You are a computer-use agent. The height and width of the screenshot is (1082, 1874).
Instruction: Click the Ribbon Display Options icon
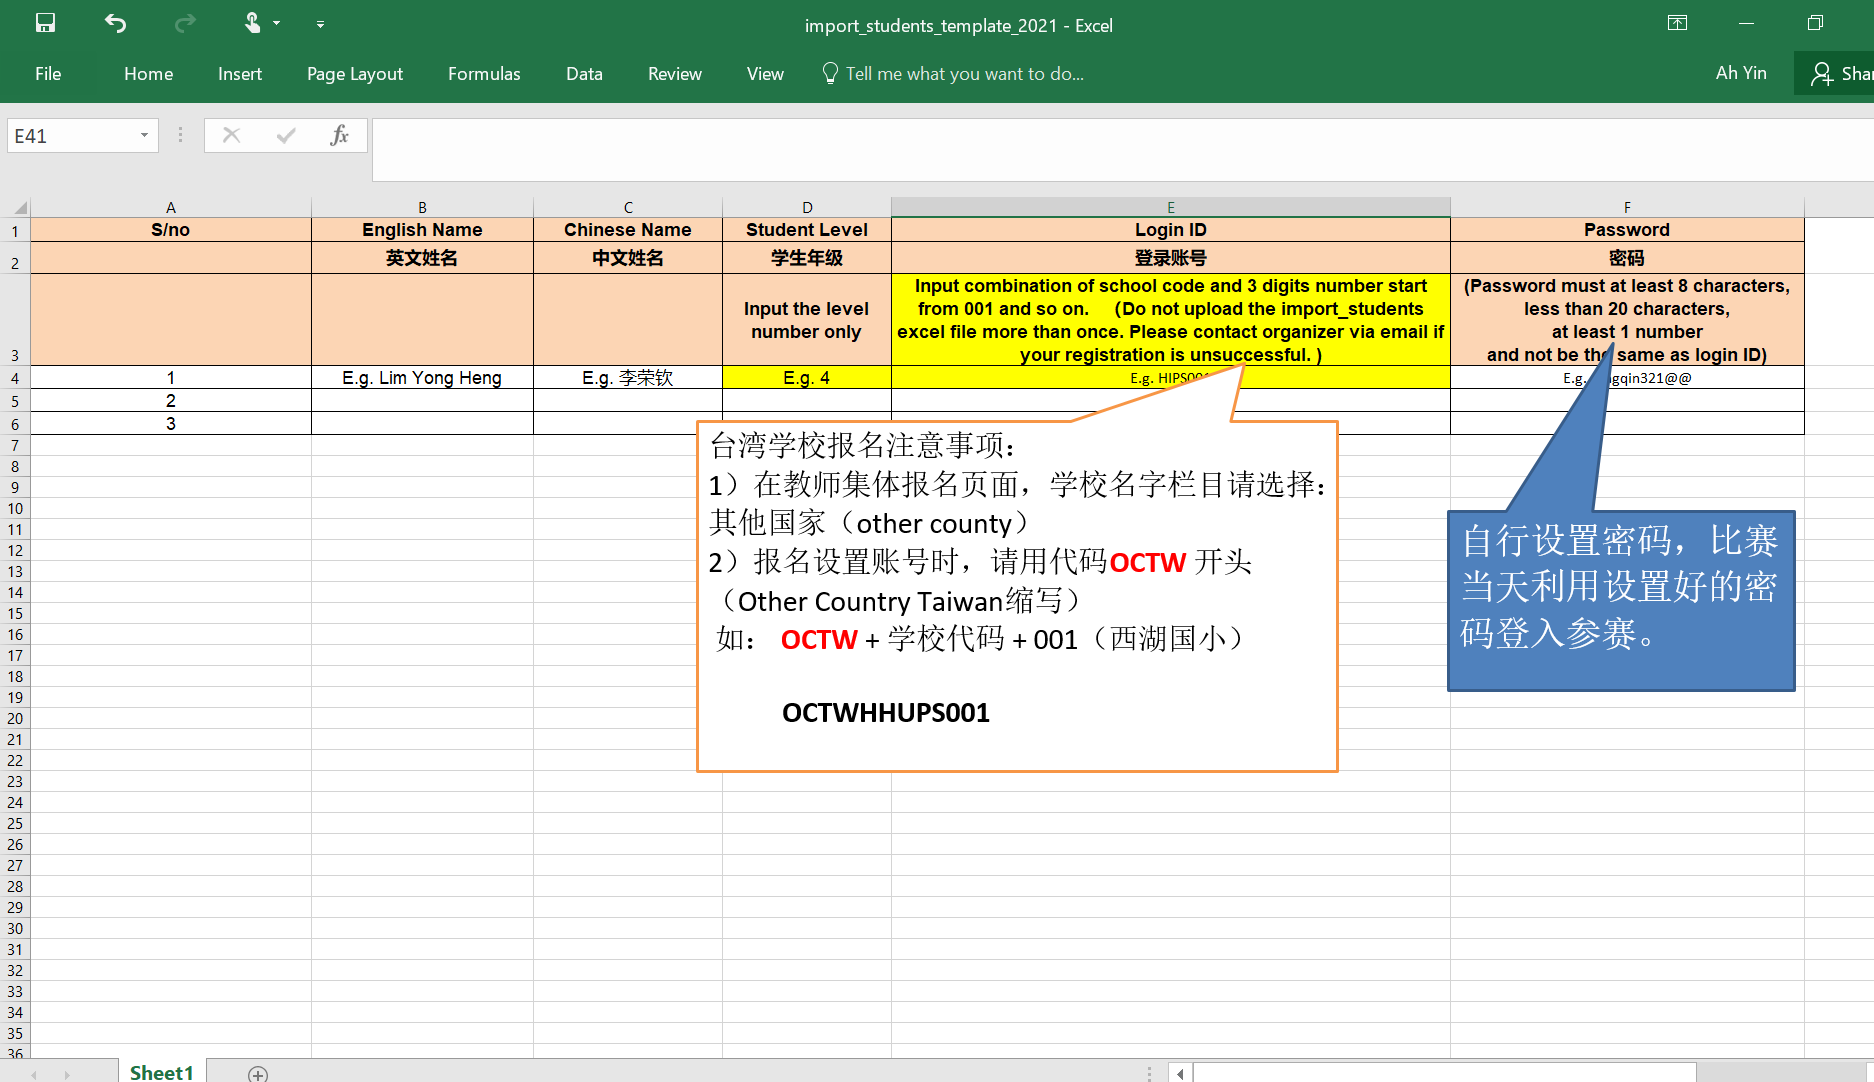(1677, 23)
